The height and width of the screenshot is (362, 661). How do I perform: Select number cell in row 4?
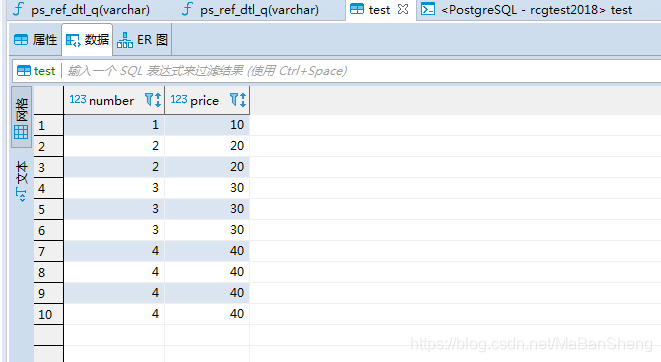(x=114, y=188)
